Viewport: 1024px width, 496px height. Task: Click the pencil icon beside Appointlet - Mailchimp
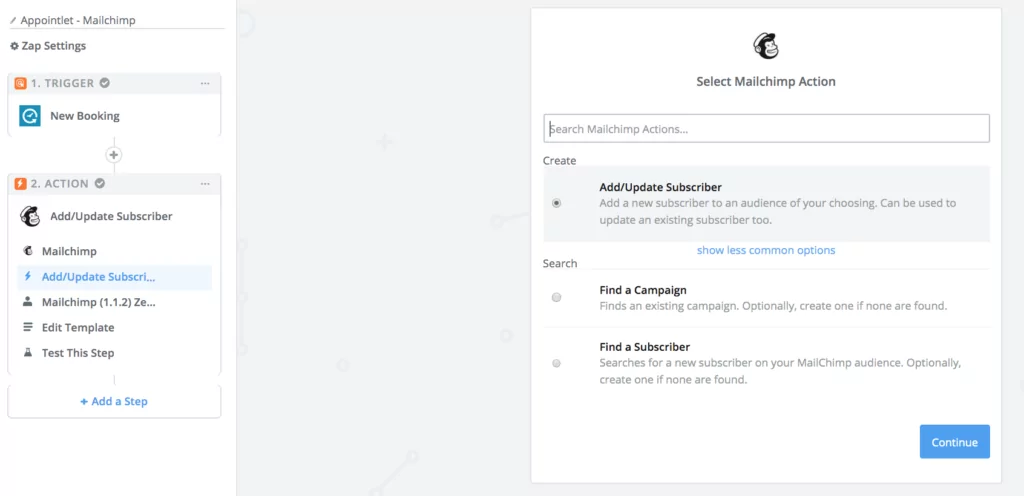pyautogui.click(x=13, y=20)
